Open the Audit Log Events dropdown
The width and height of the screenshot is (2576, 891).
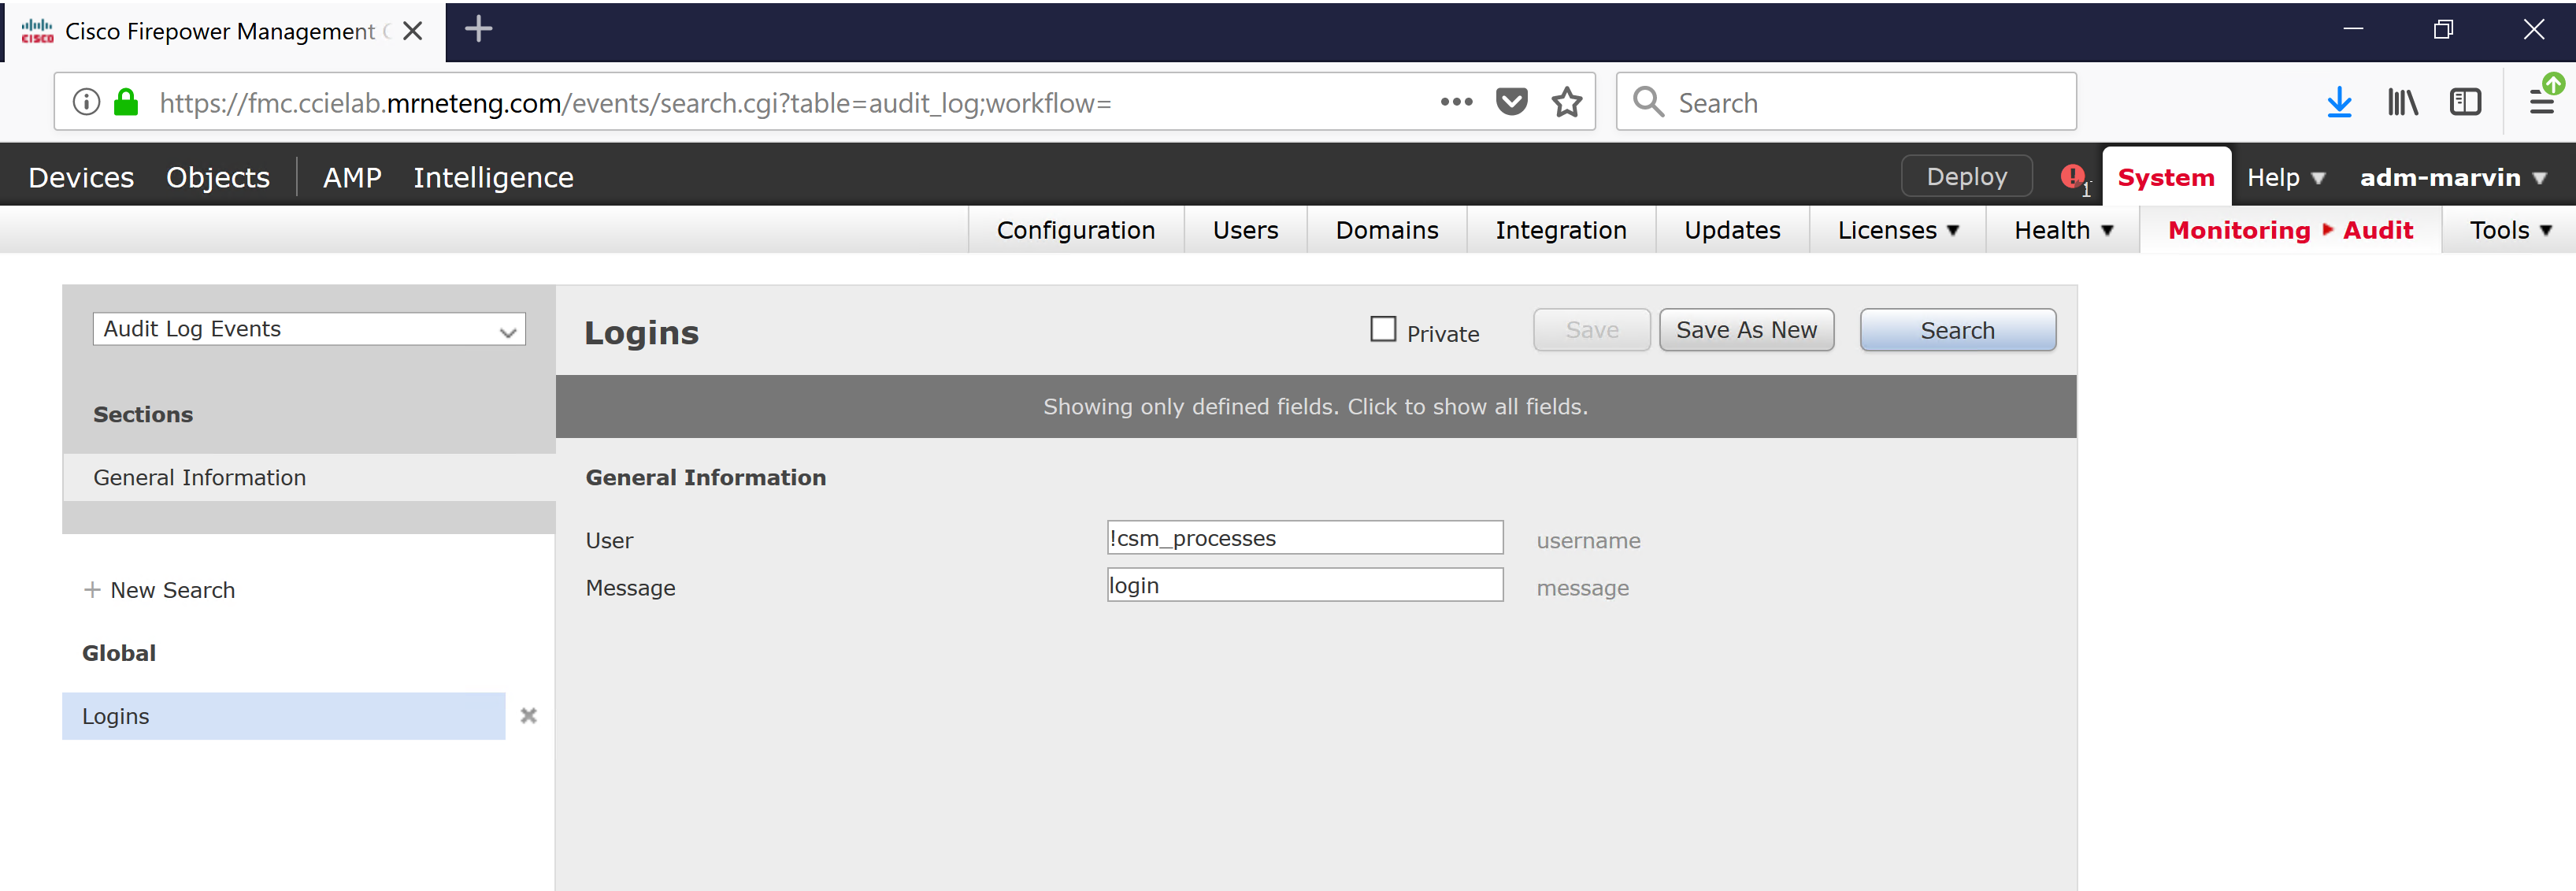[x=309, y=329]
